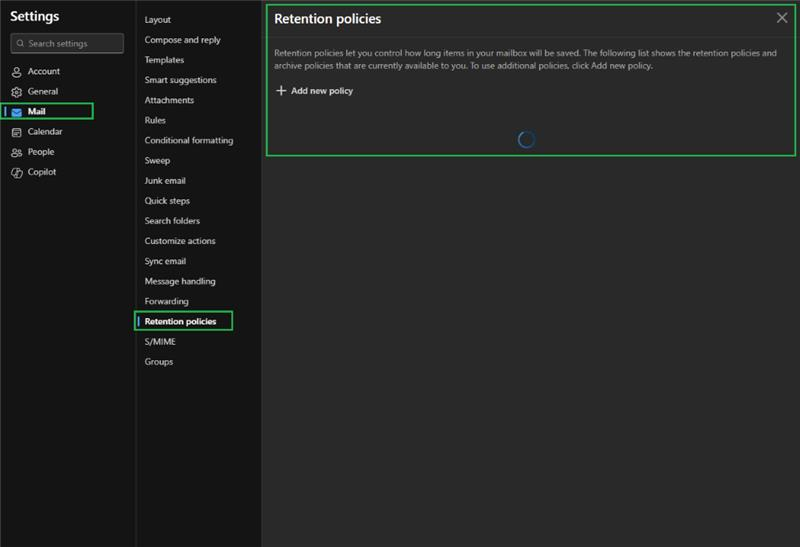Screen dimensions: 800x547
Task: Click the Mail envelope icon
Action: coord(17,112)
